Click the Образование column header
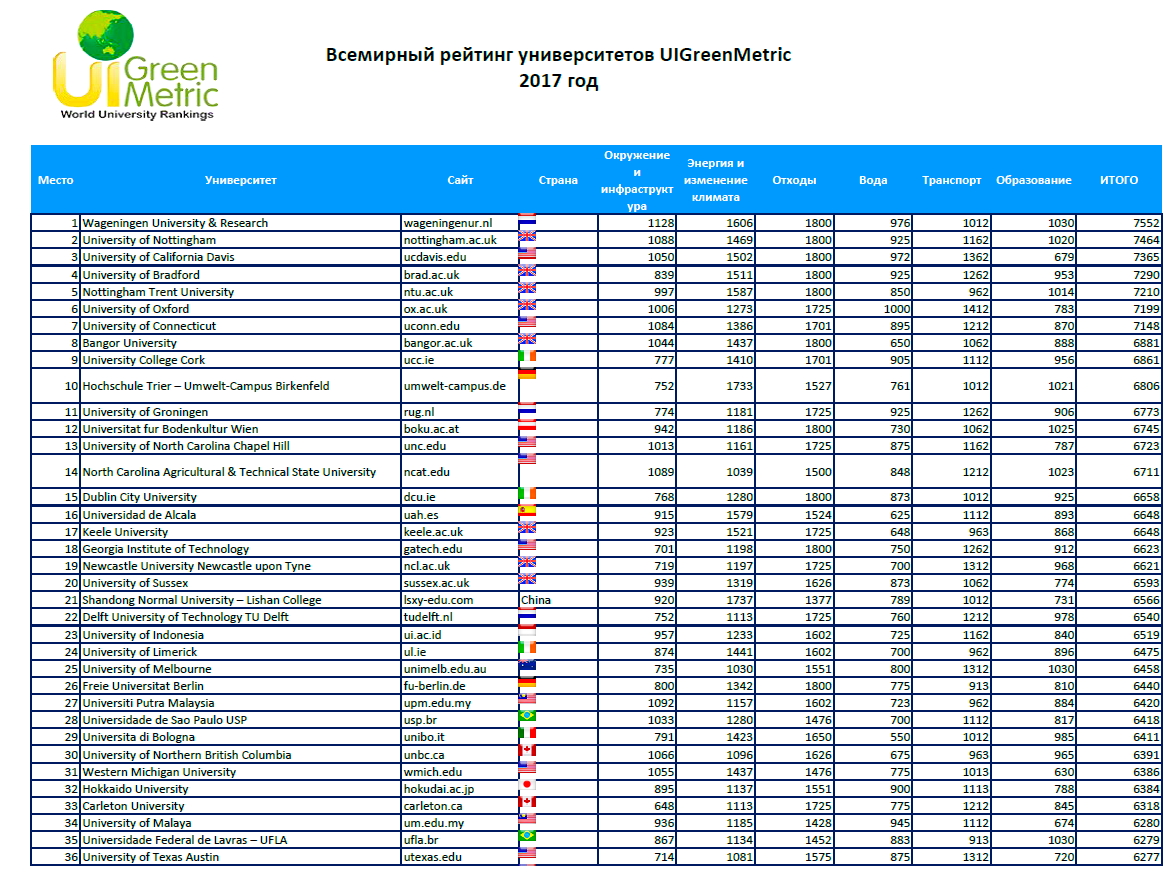This screenshot has width=1174, height=879. [x=1033, y=180]
